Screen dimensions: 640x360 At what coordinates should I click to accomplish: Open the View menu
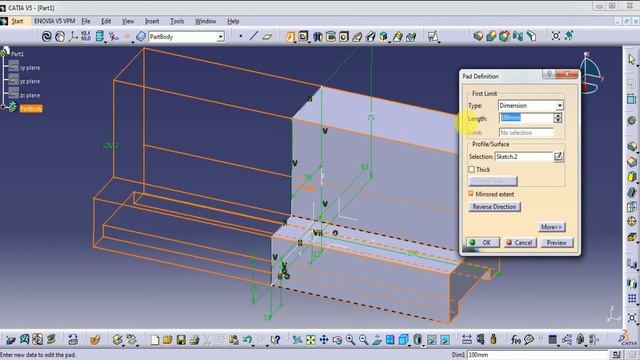pyautogui.click(x=128, y=21)
